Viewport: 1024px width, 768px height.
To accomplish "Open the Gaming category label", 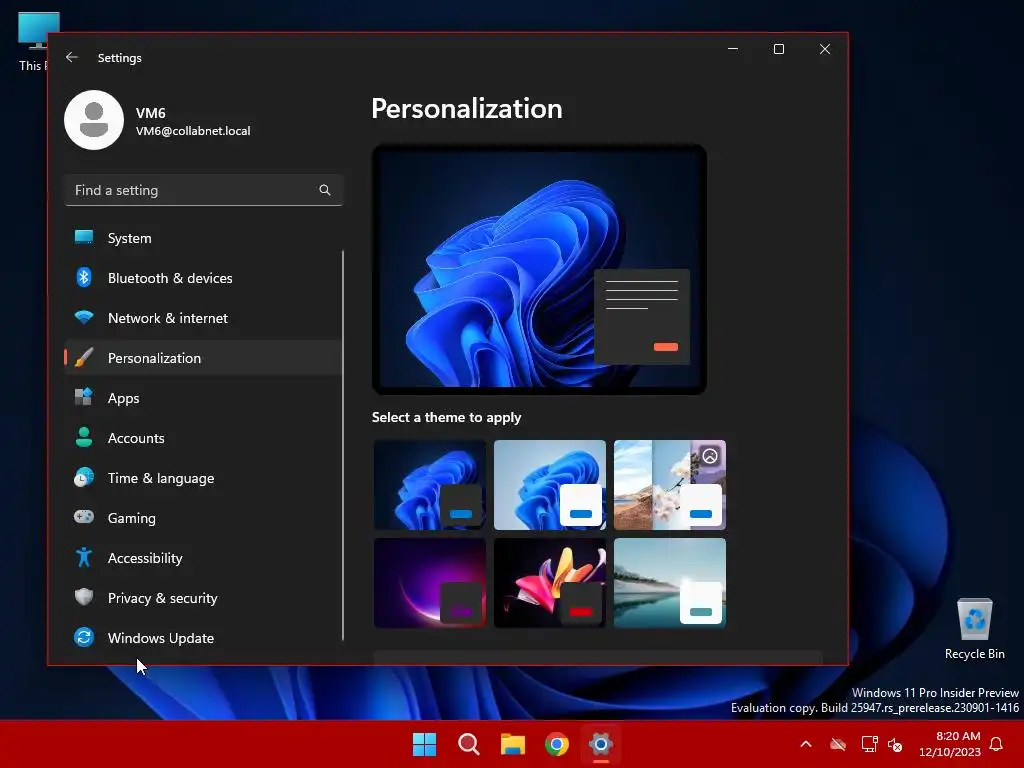I will coord(131,519).
